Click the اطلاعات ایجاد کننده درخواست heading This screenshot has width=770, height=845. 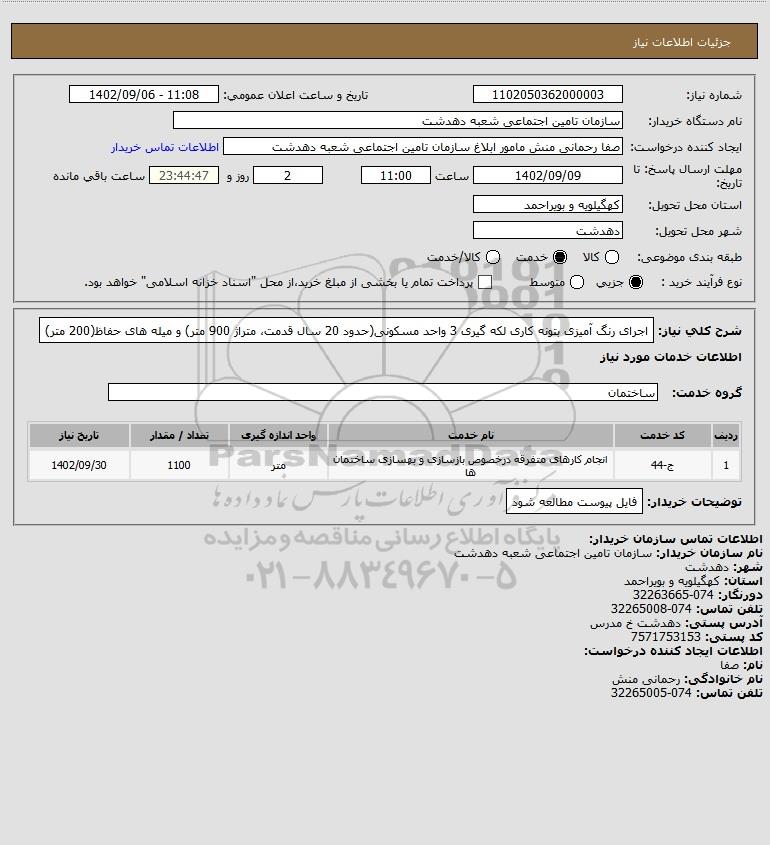[x=674, y=651]
